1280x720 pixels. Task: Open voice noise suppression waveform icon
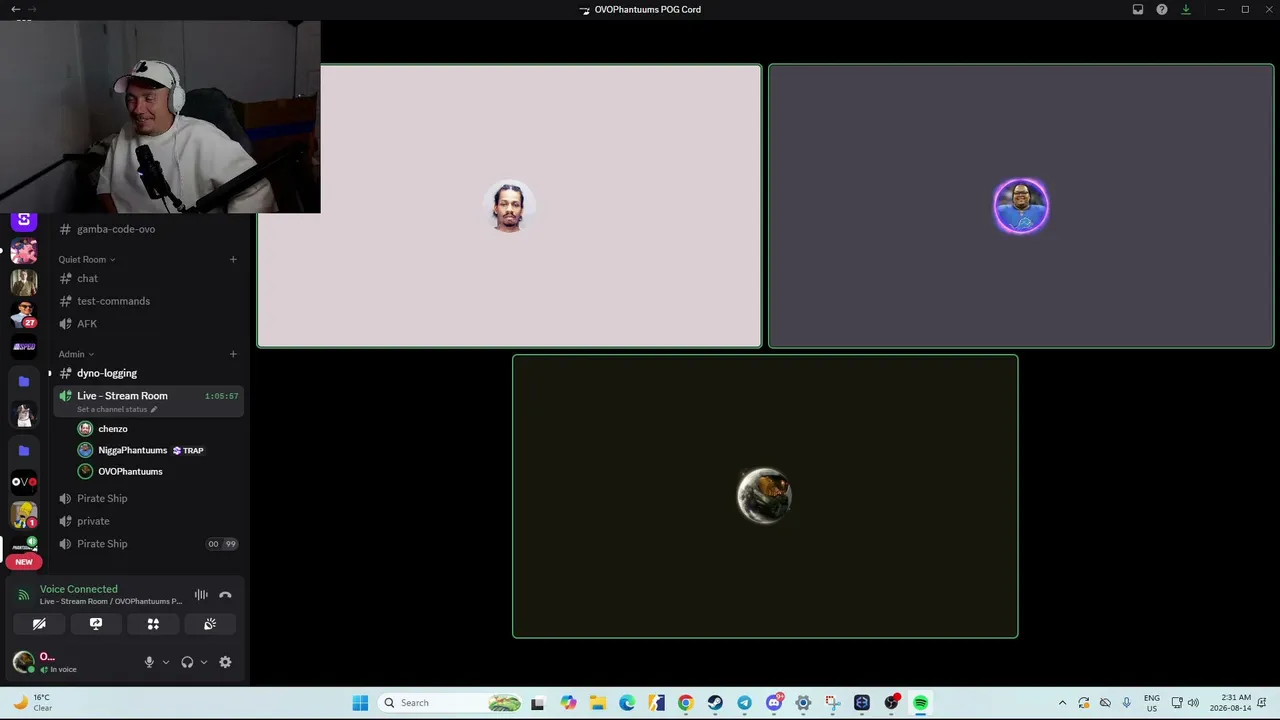(201, 595)
